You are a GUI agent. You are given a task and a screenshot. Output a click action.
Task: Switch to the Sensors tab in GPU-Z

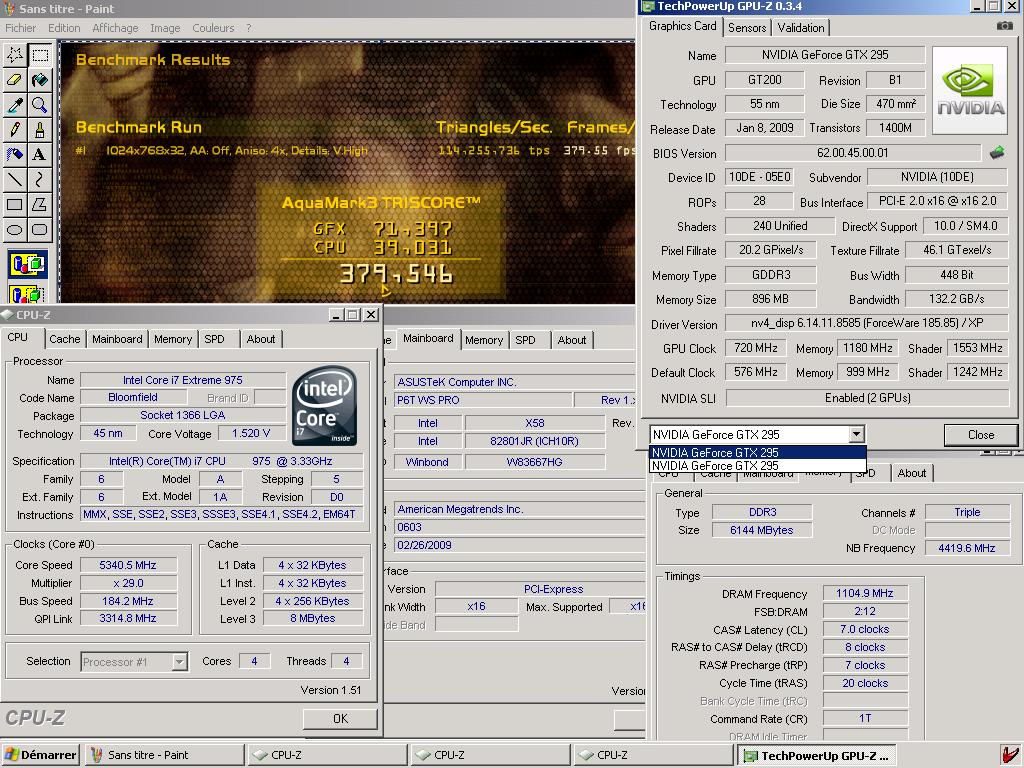[746, 27]
